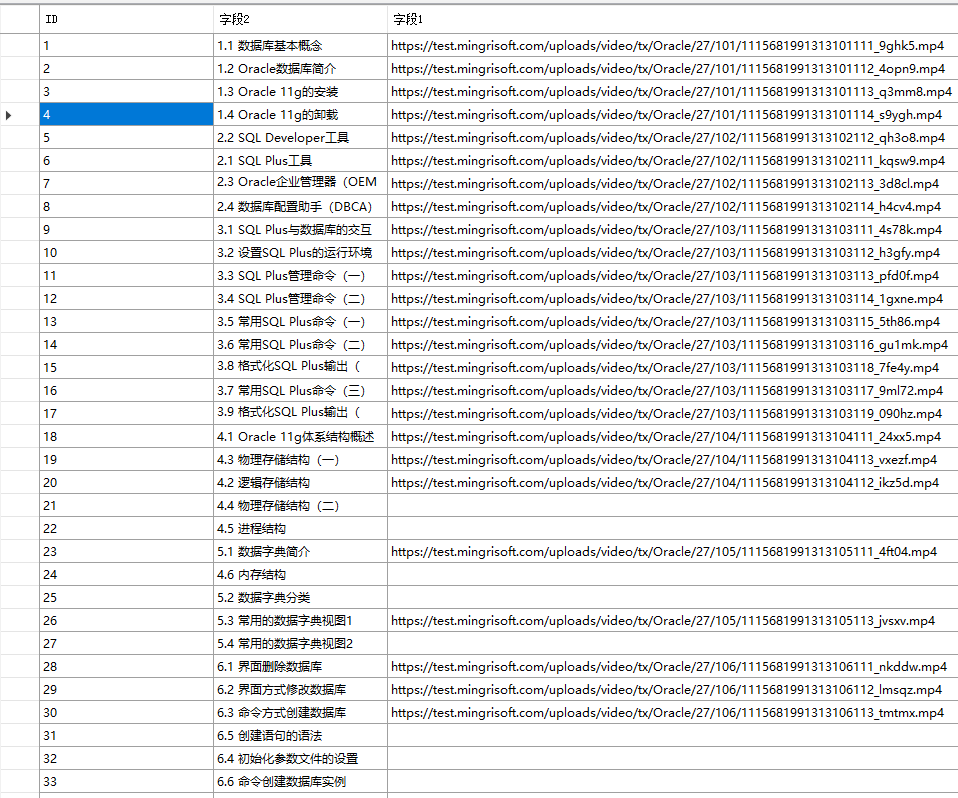The width and height of the screenshot is (958, 798).
Task: Select URL ending 106112_lmsqz.mp4
Action: tap(673, 690)
